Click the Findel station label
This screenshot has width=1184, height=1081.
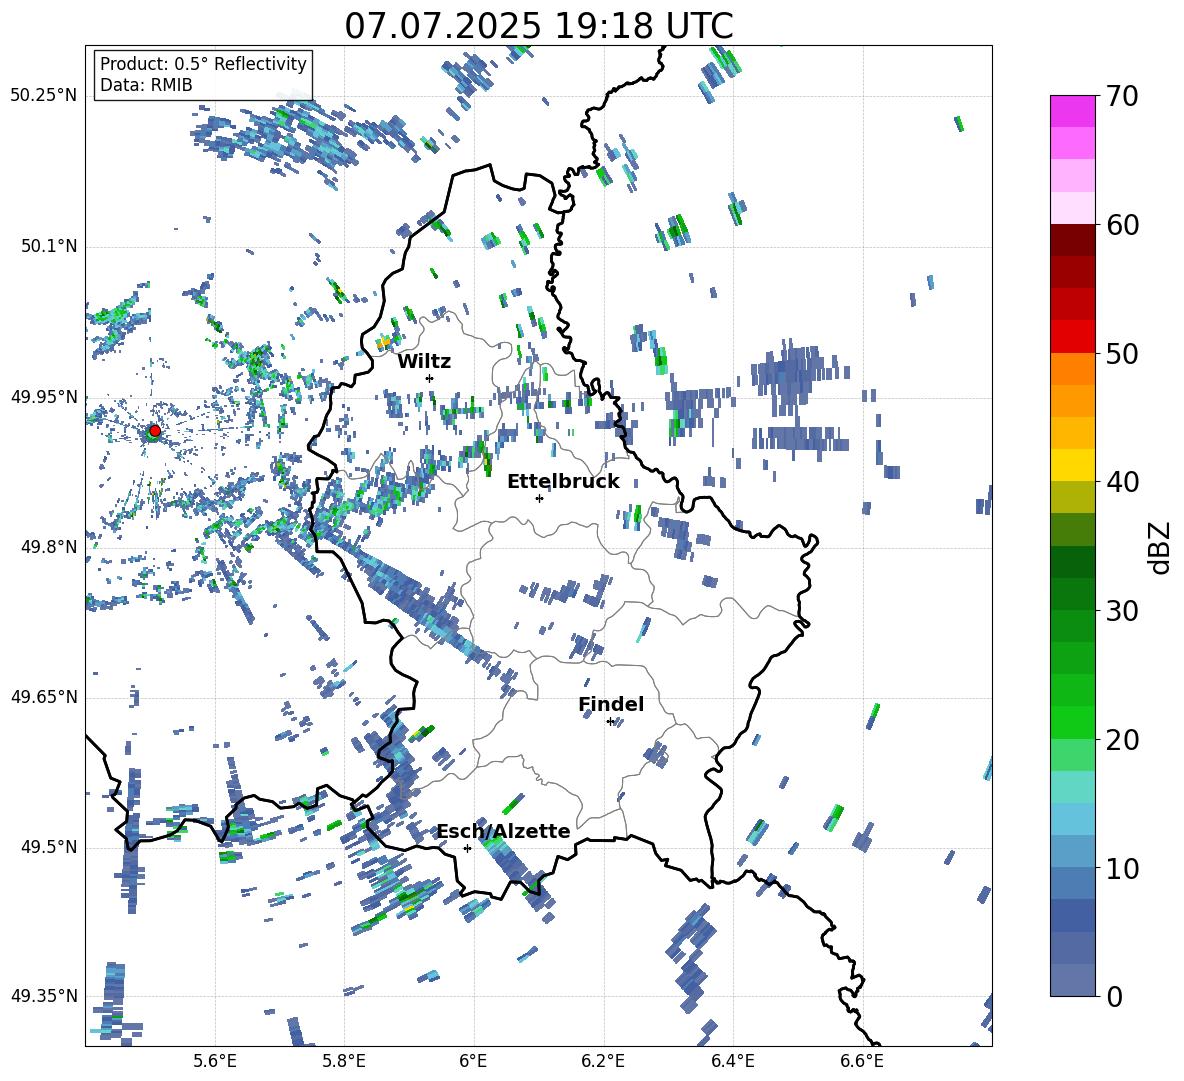click(611, 704)
